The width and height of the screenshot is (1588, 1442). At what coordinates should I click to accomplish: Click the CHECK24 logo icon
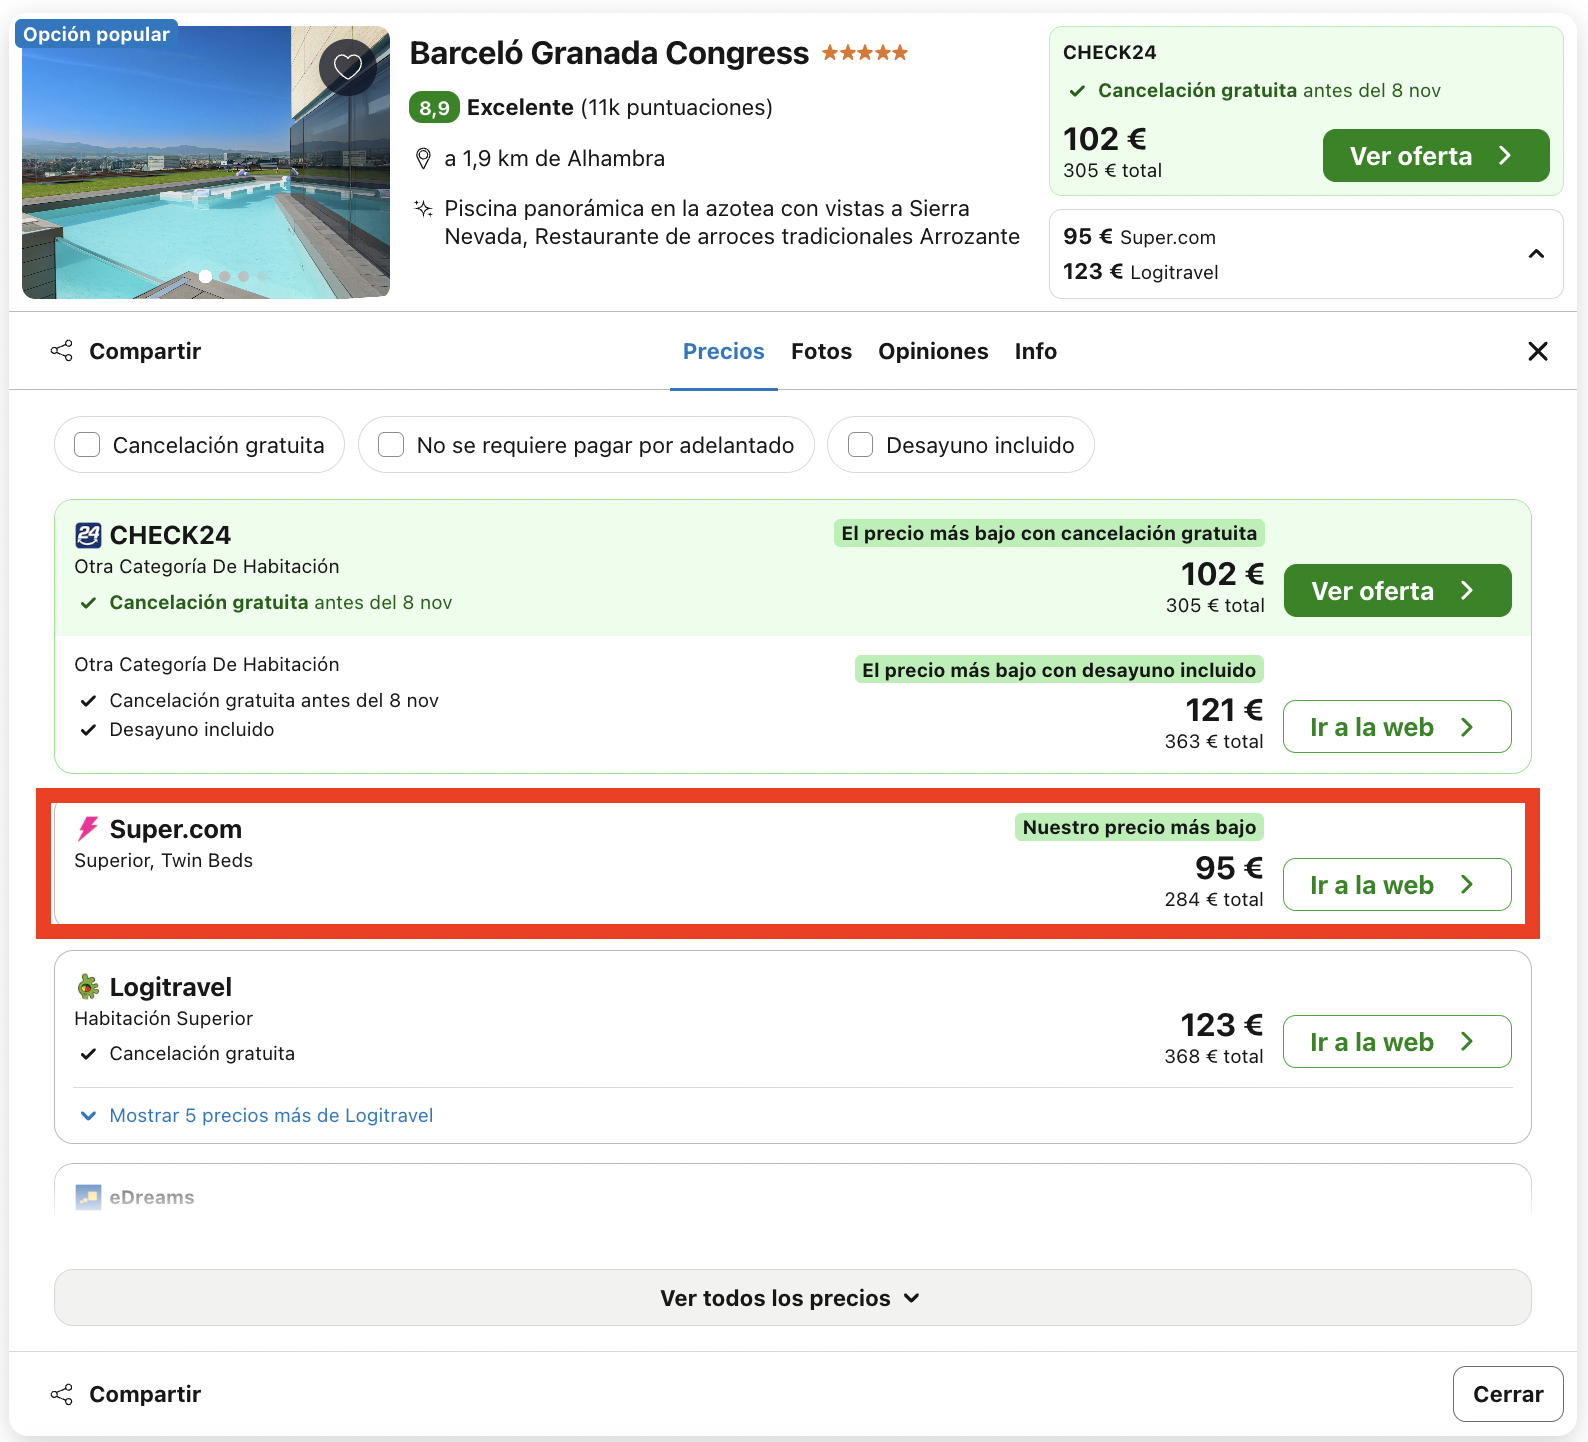(88, 535)
